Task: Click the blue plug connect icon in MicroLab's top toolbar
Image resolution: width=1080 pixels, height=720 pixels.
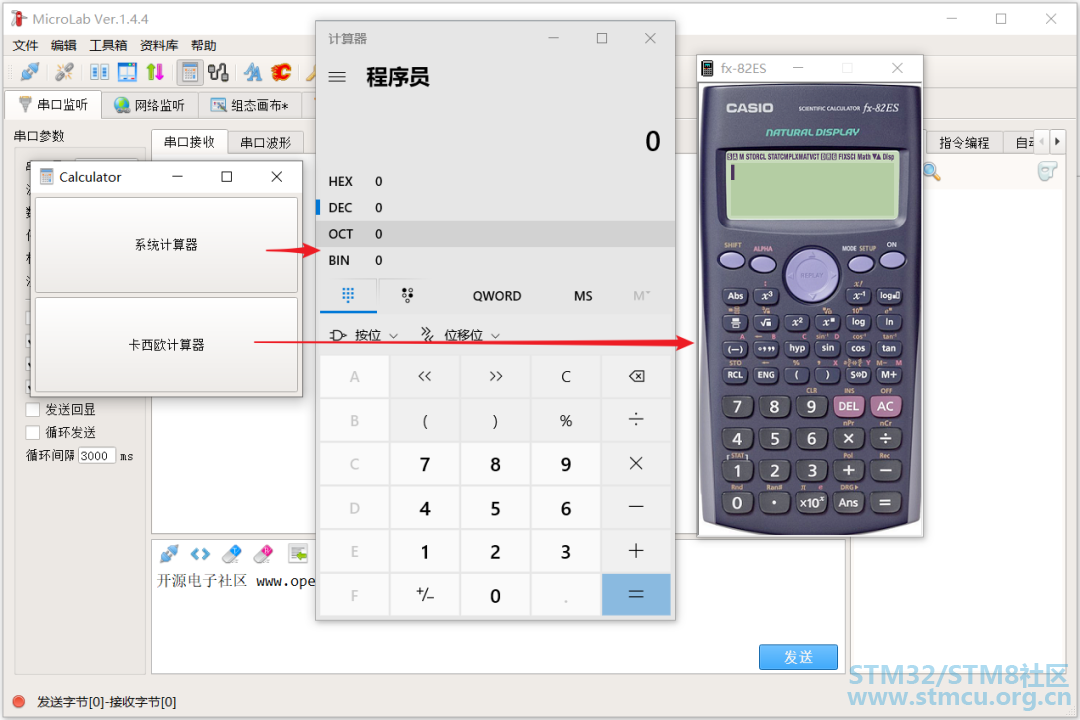Action: point(30,72)
